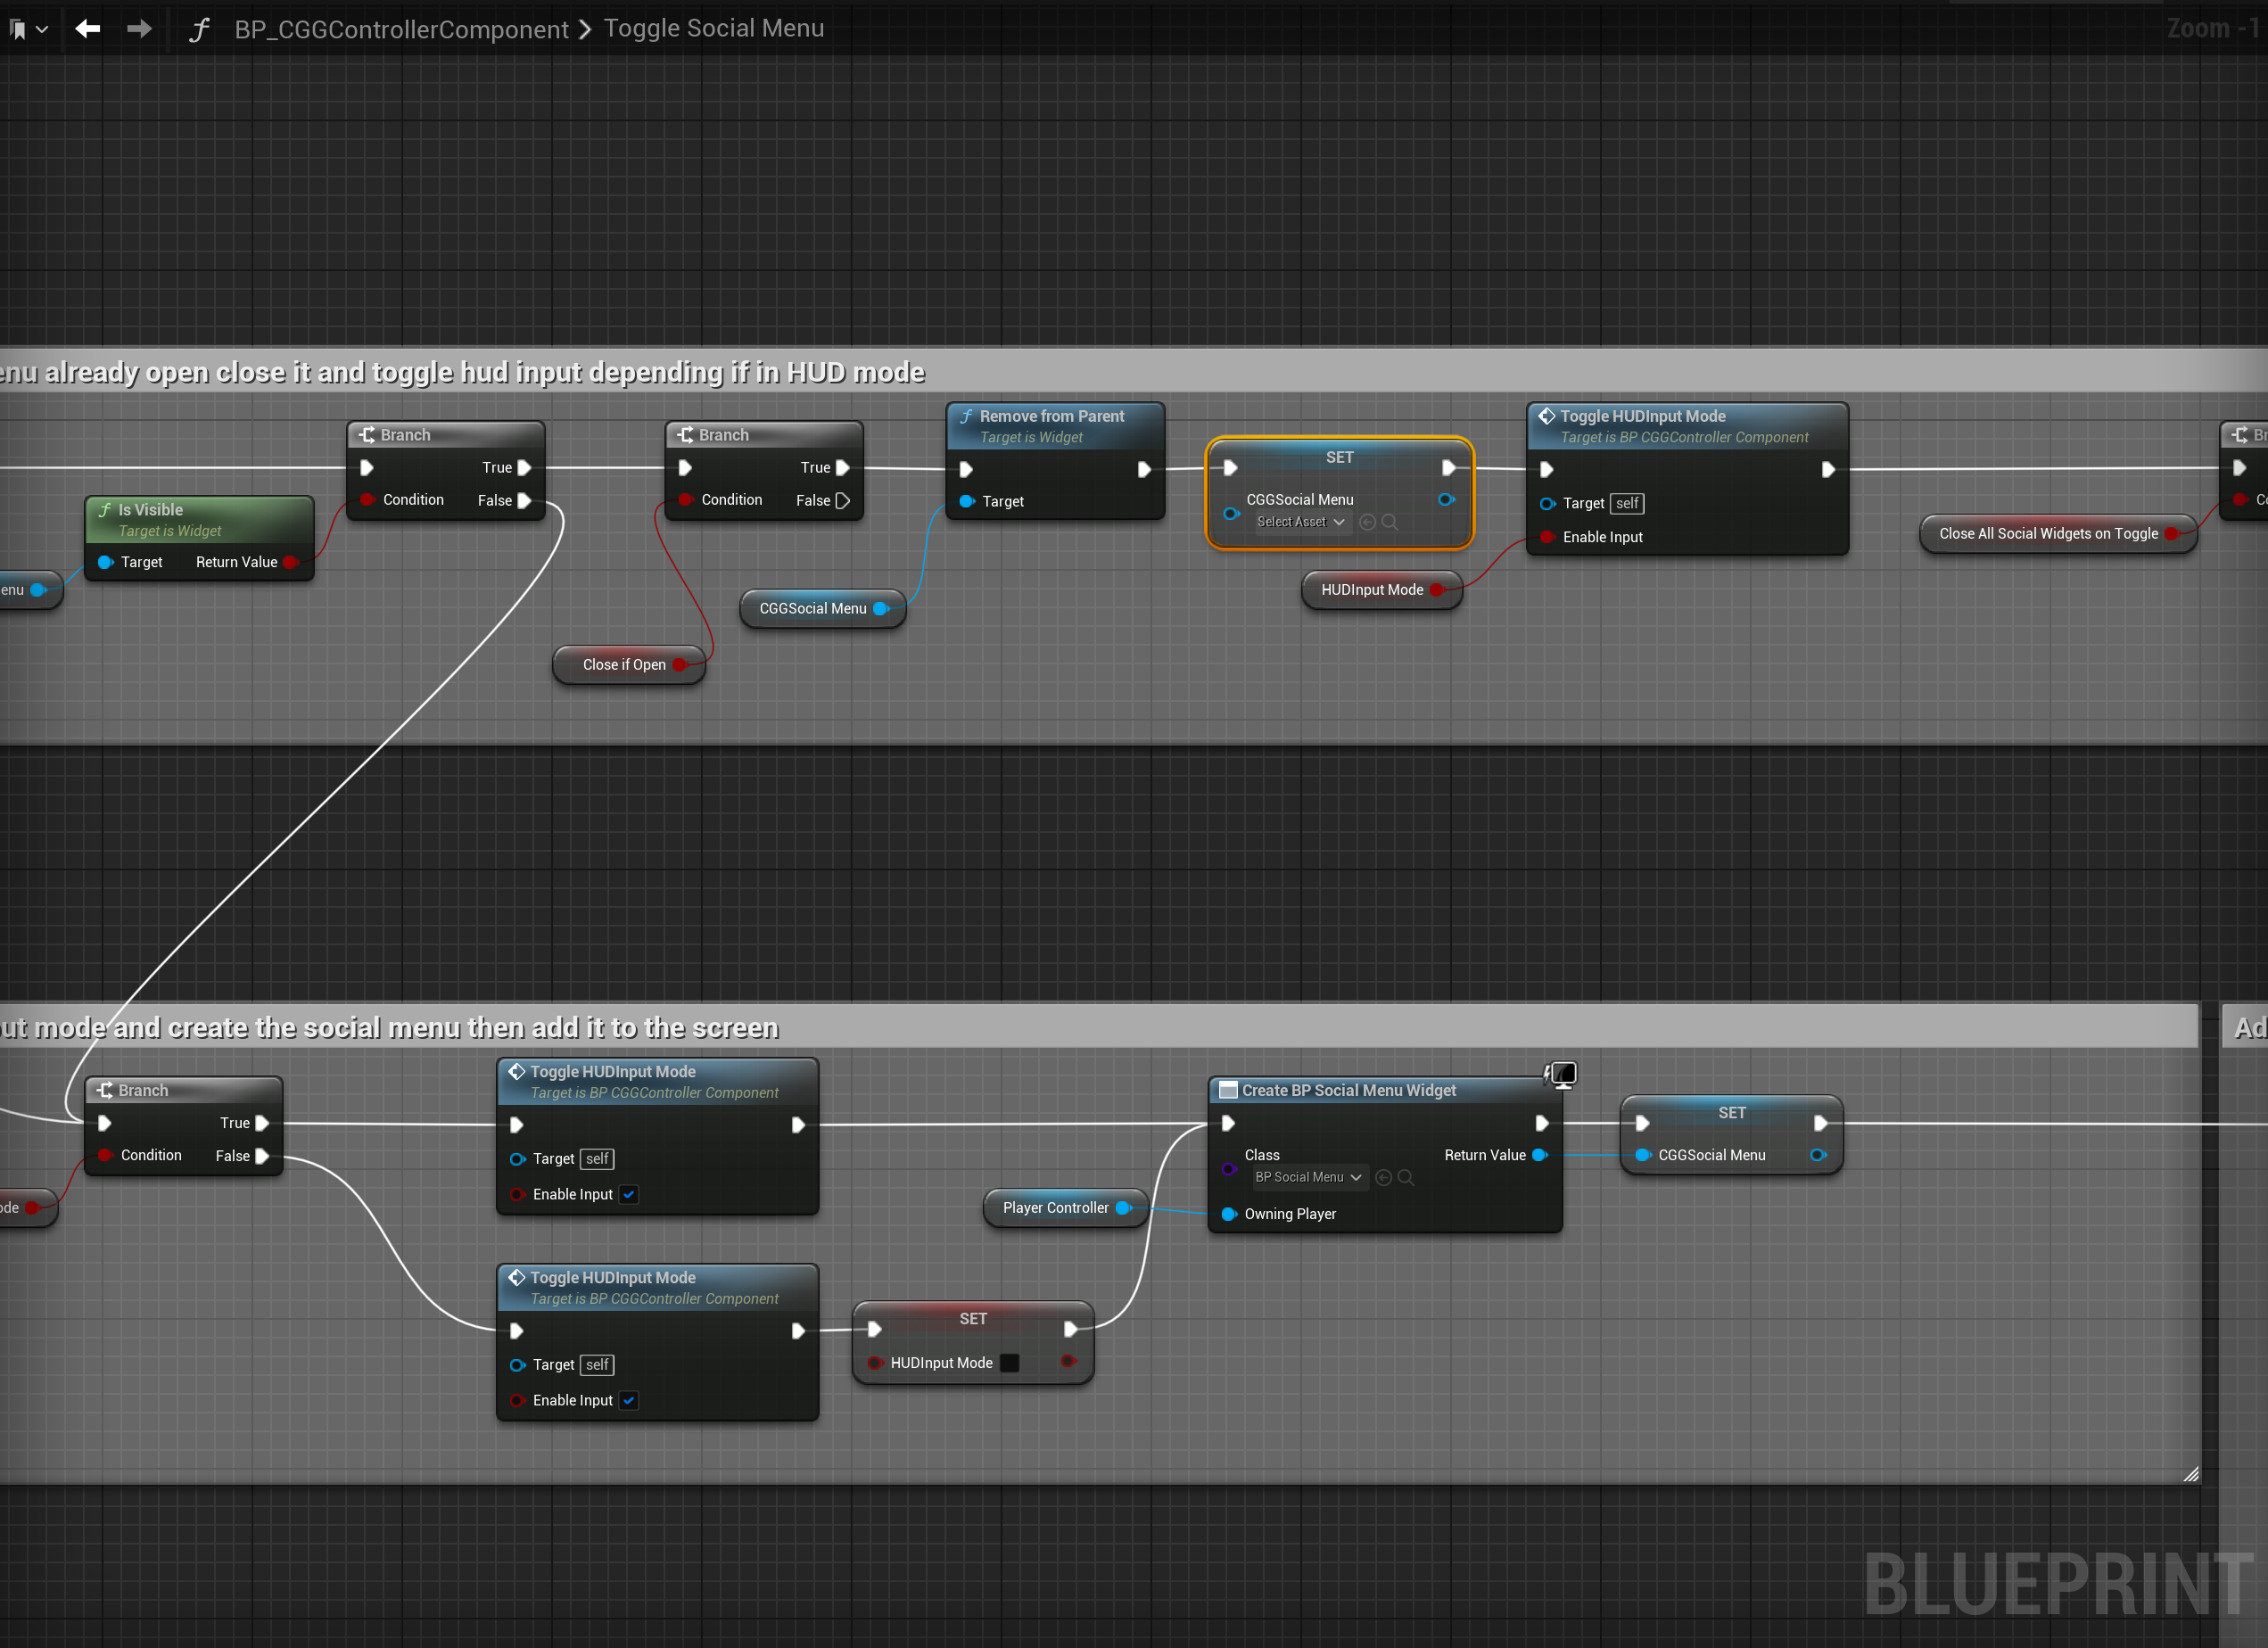Click the first Branch node's True output pin

click(524, 468)
